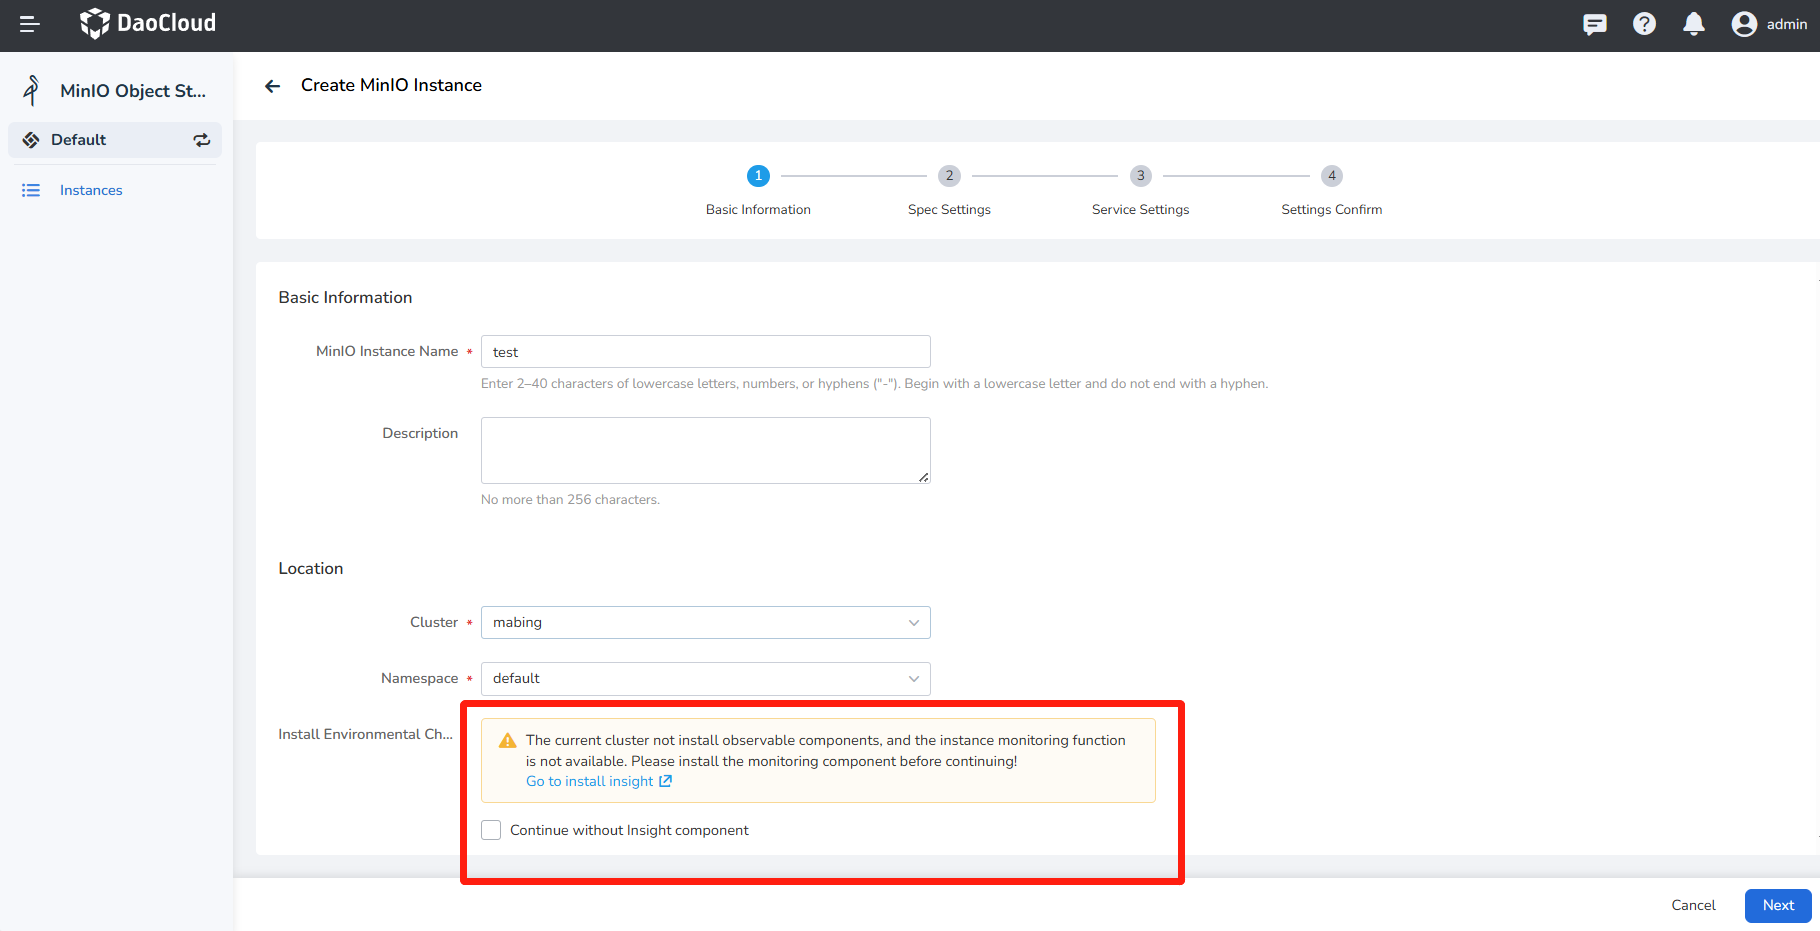Jump to step 3 Service Settings
This screenshot has width=1820, height=931.
(1140, 176)
